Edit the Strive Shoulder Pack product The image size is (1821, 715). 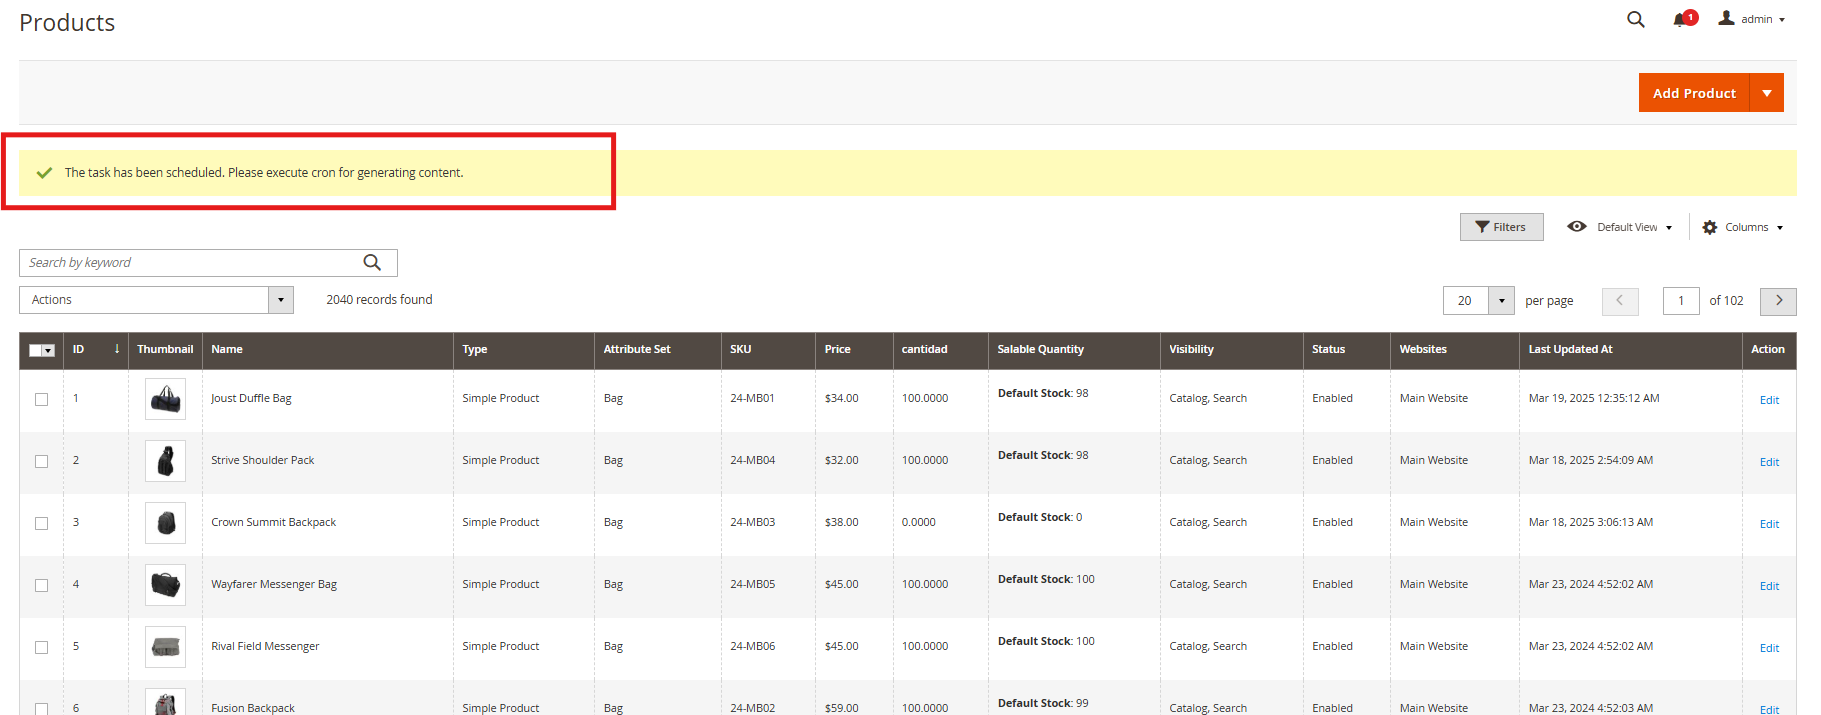coord(1769,462)
